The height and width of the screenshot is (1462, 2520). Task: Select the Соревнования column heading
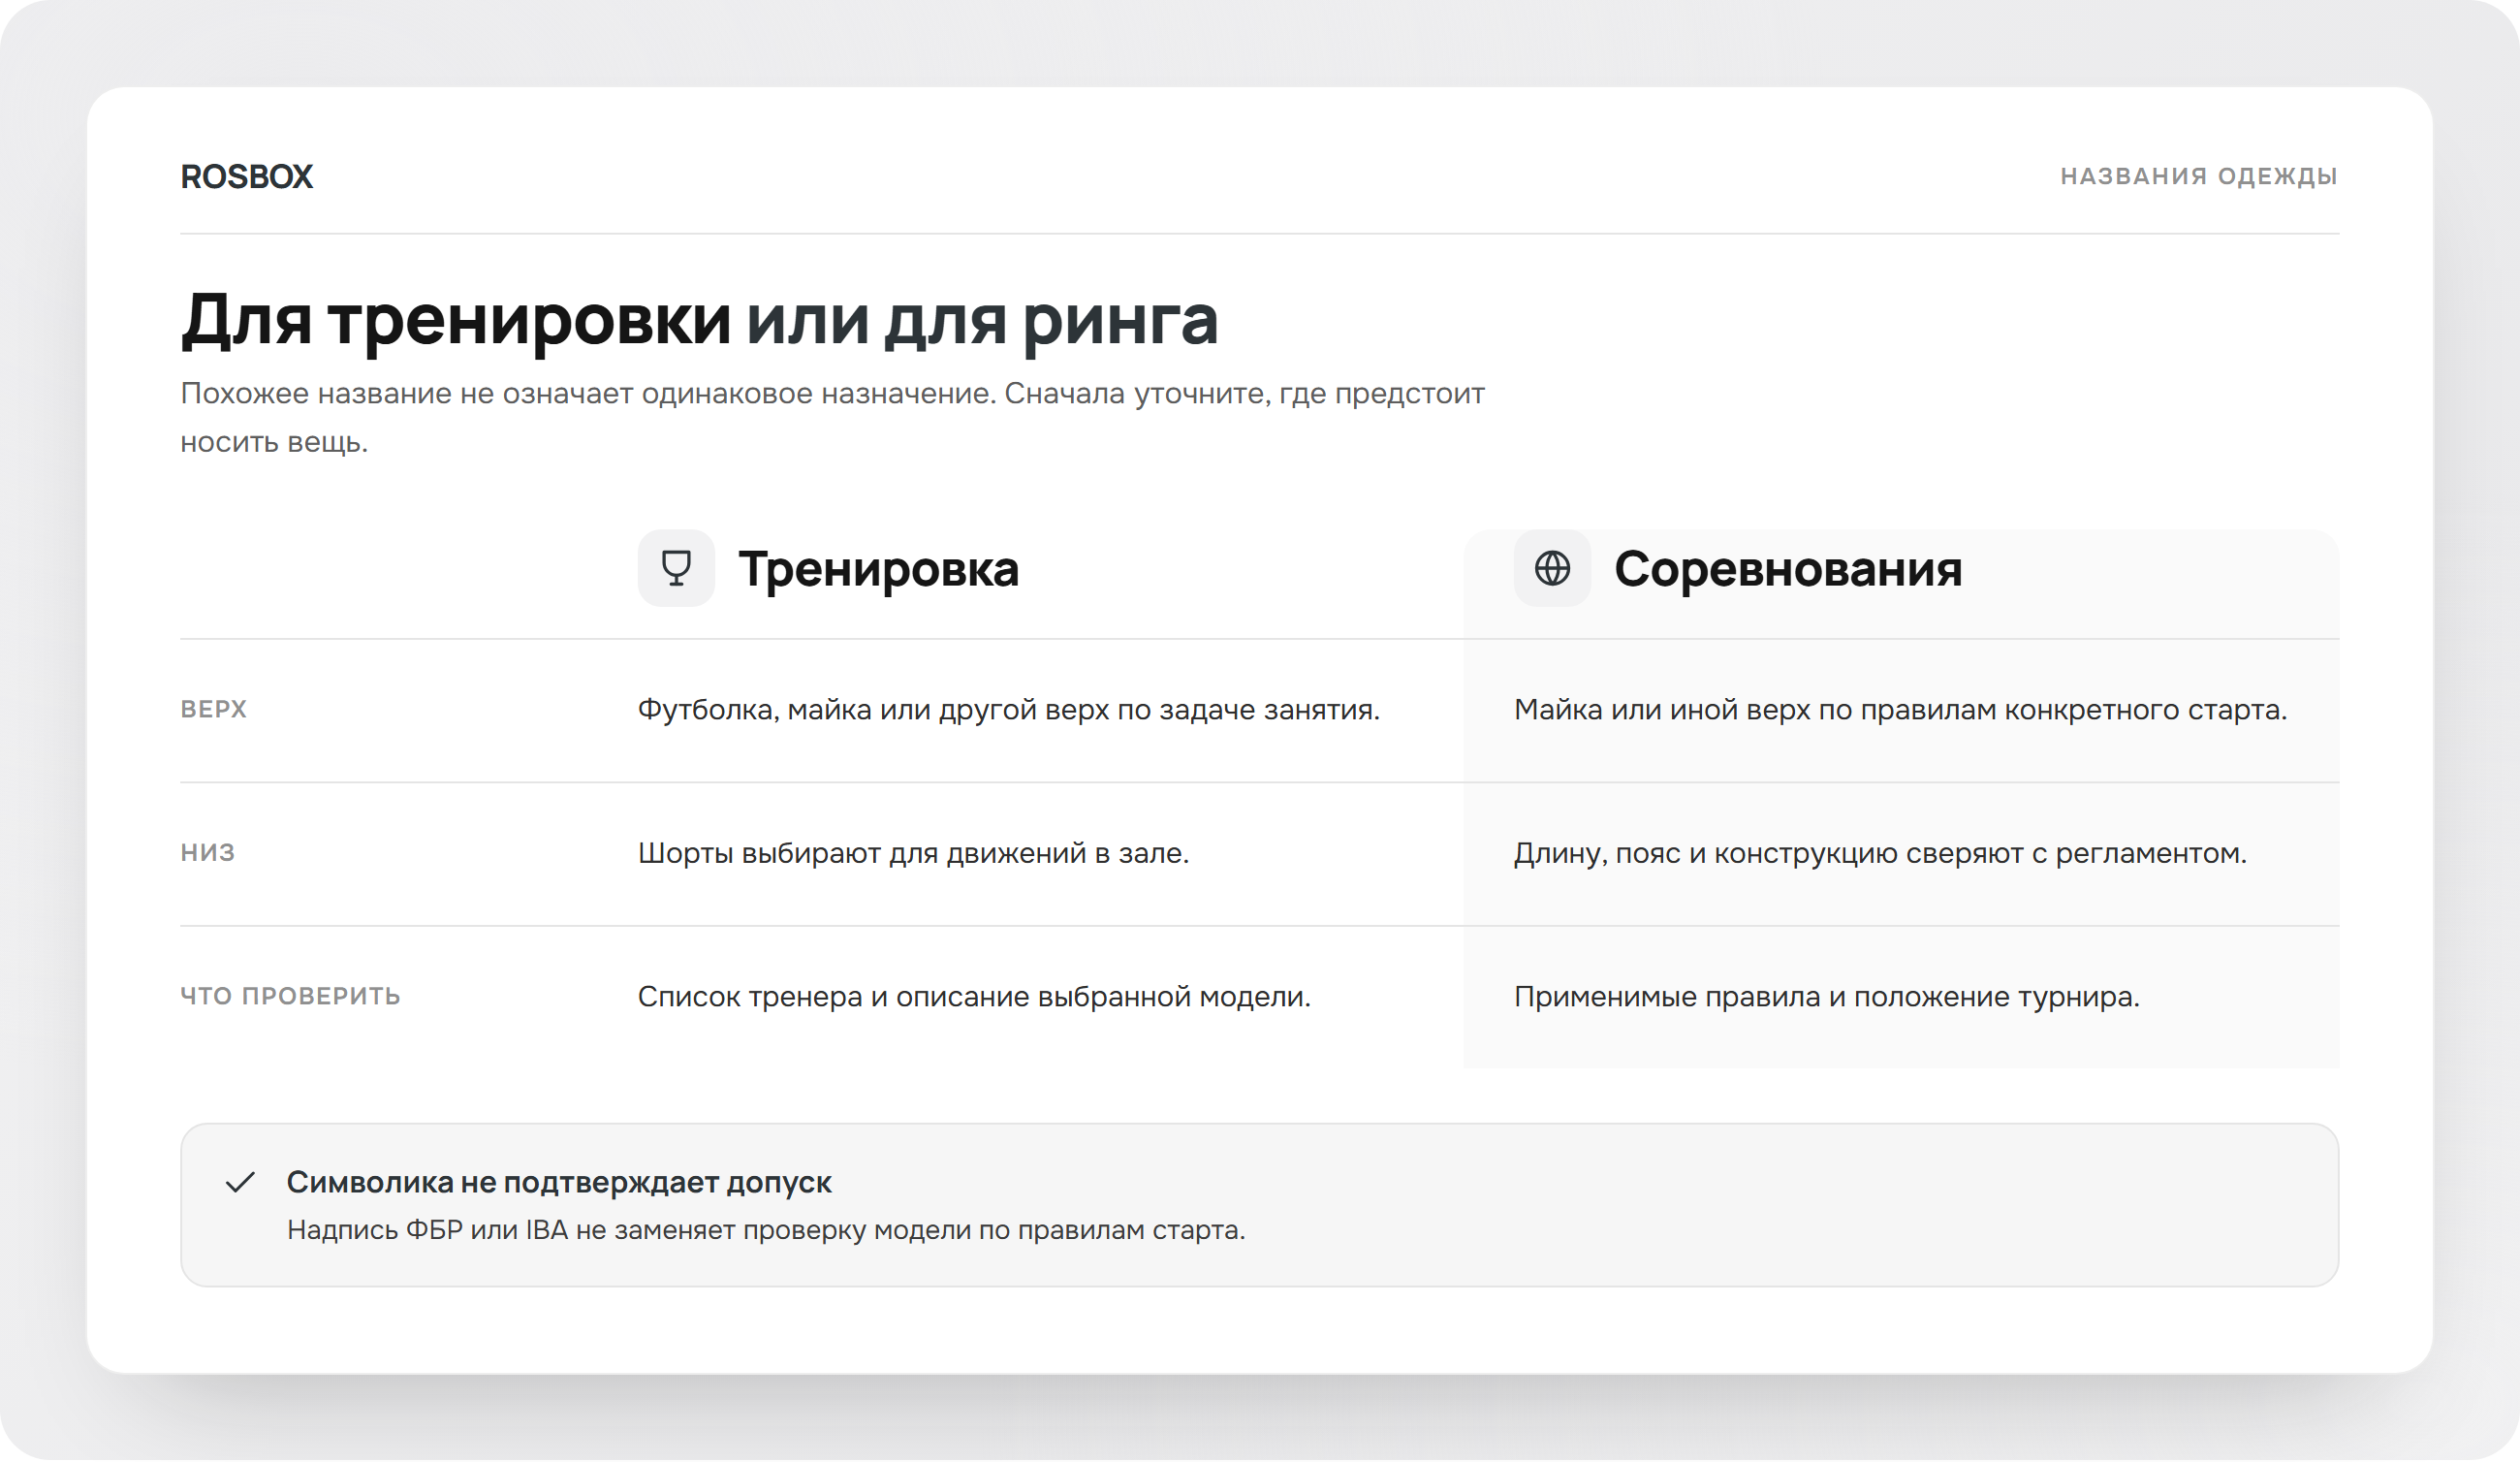tap(1788, 569)
